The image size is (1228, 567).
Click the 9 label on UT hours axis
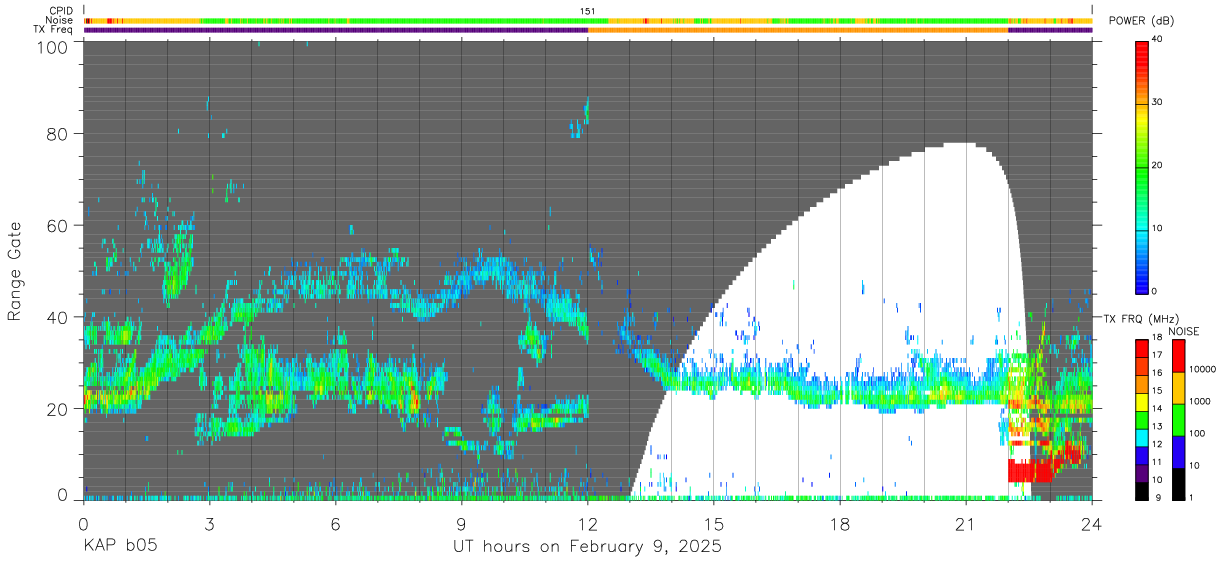[x=461, y=524]
